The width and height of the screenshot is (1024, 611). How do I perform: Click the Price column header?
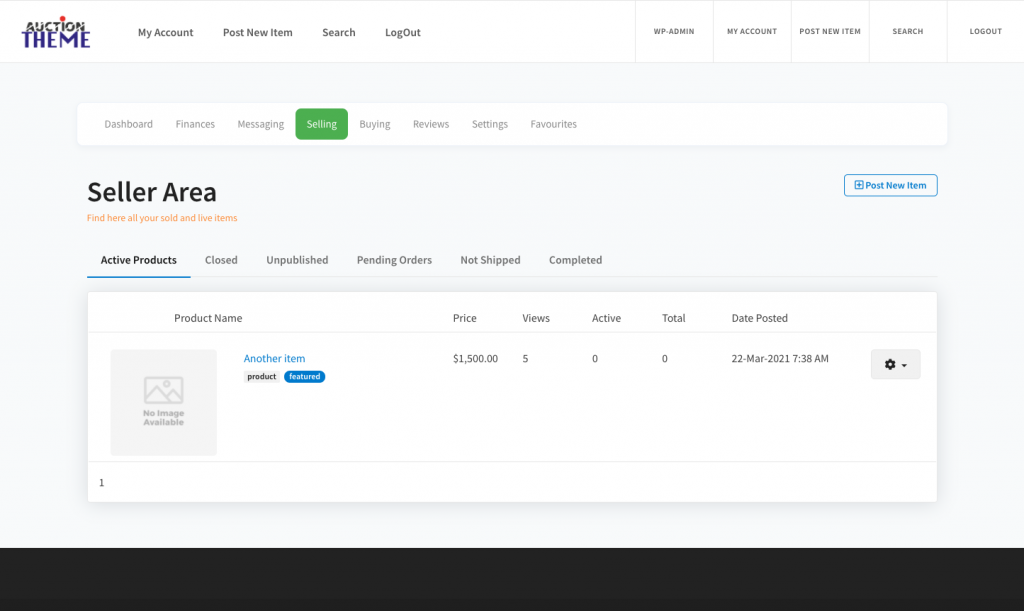tap(464, 318)
